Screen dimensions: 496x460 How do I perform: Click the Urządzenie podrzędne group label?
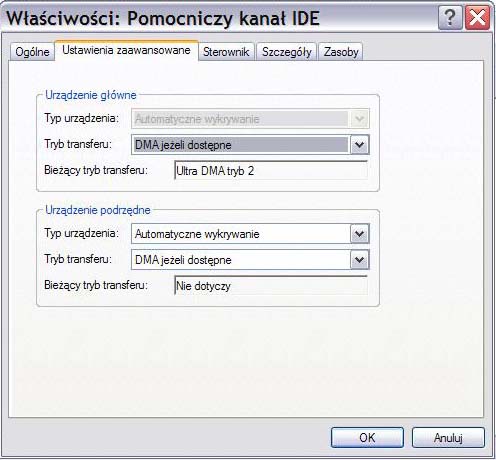pyautogui.click(x=98, y=210)
